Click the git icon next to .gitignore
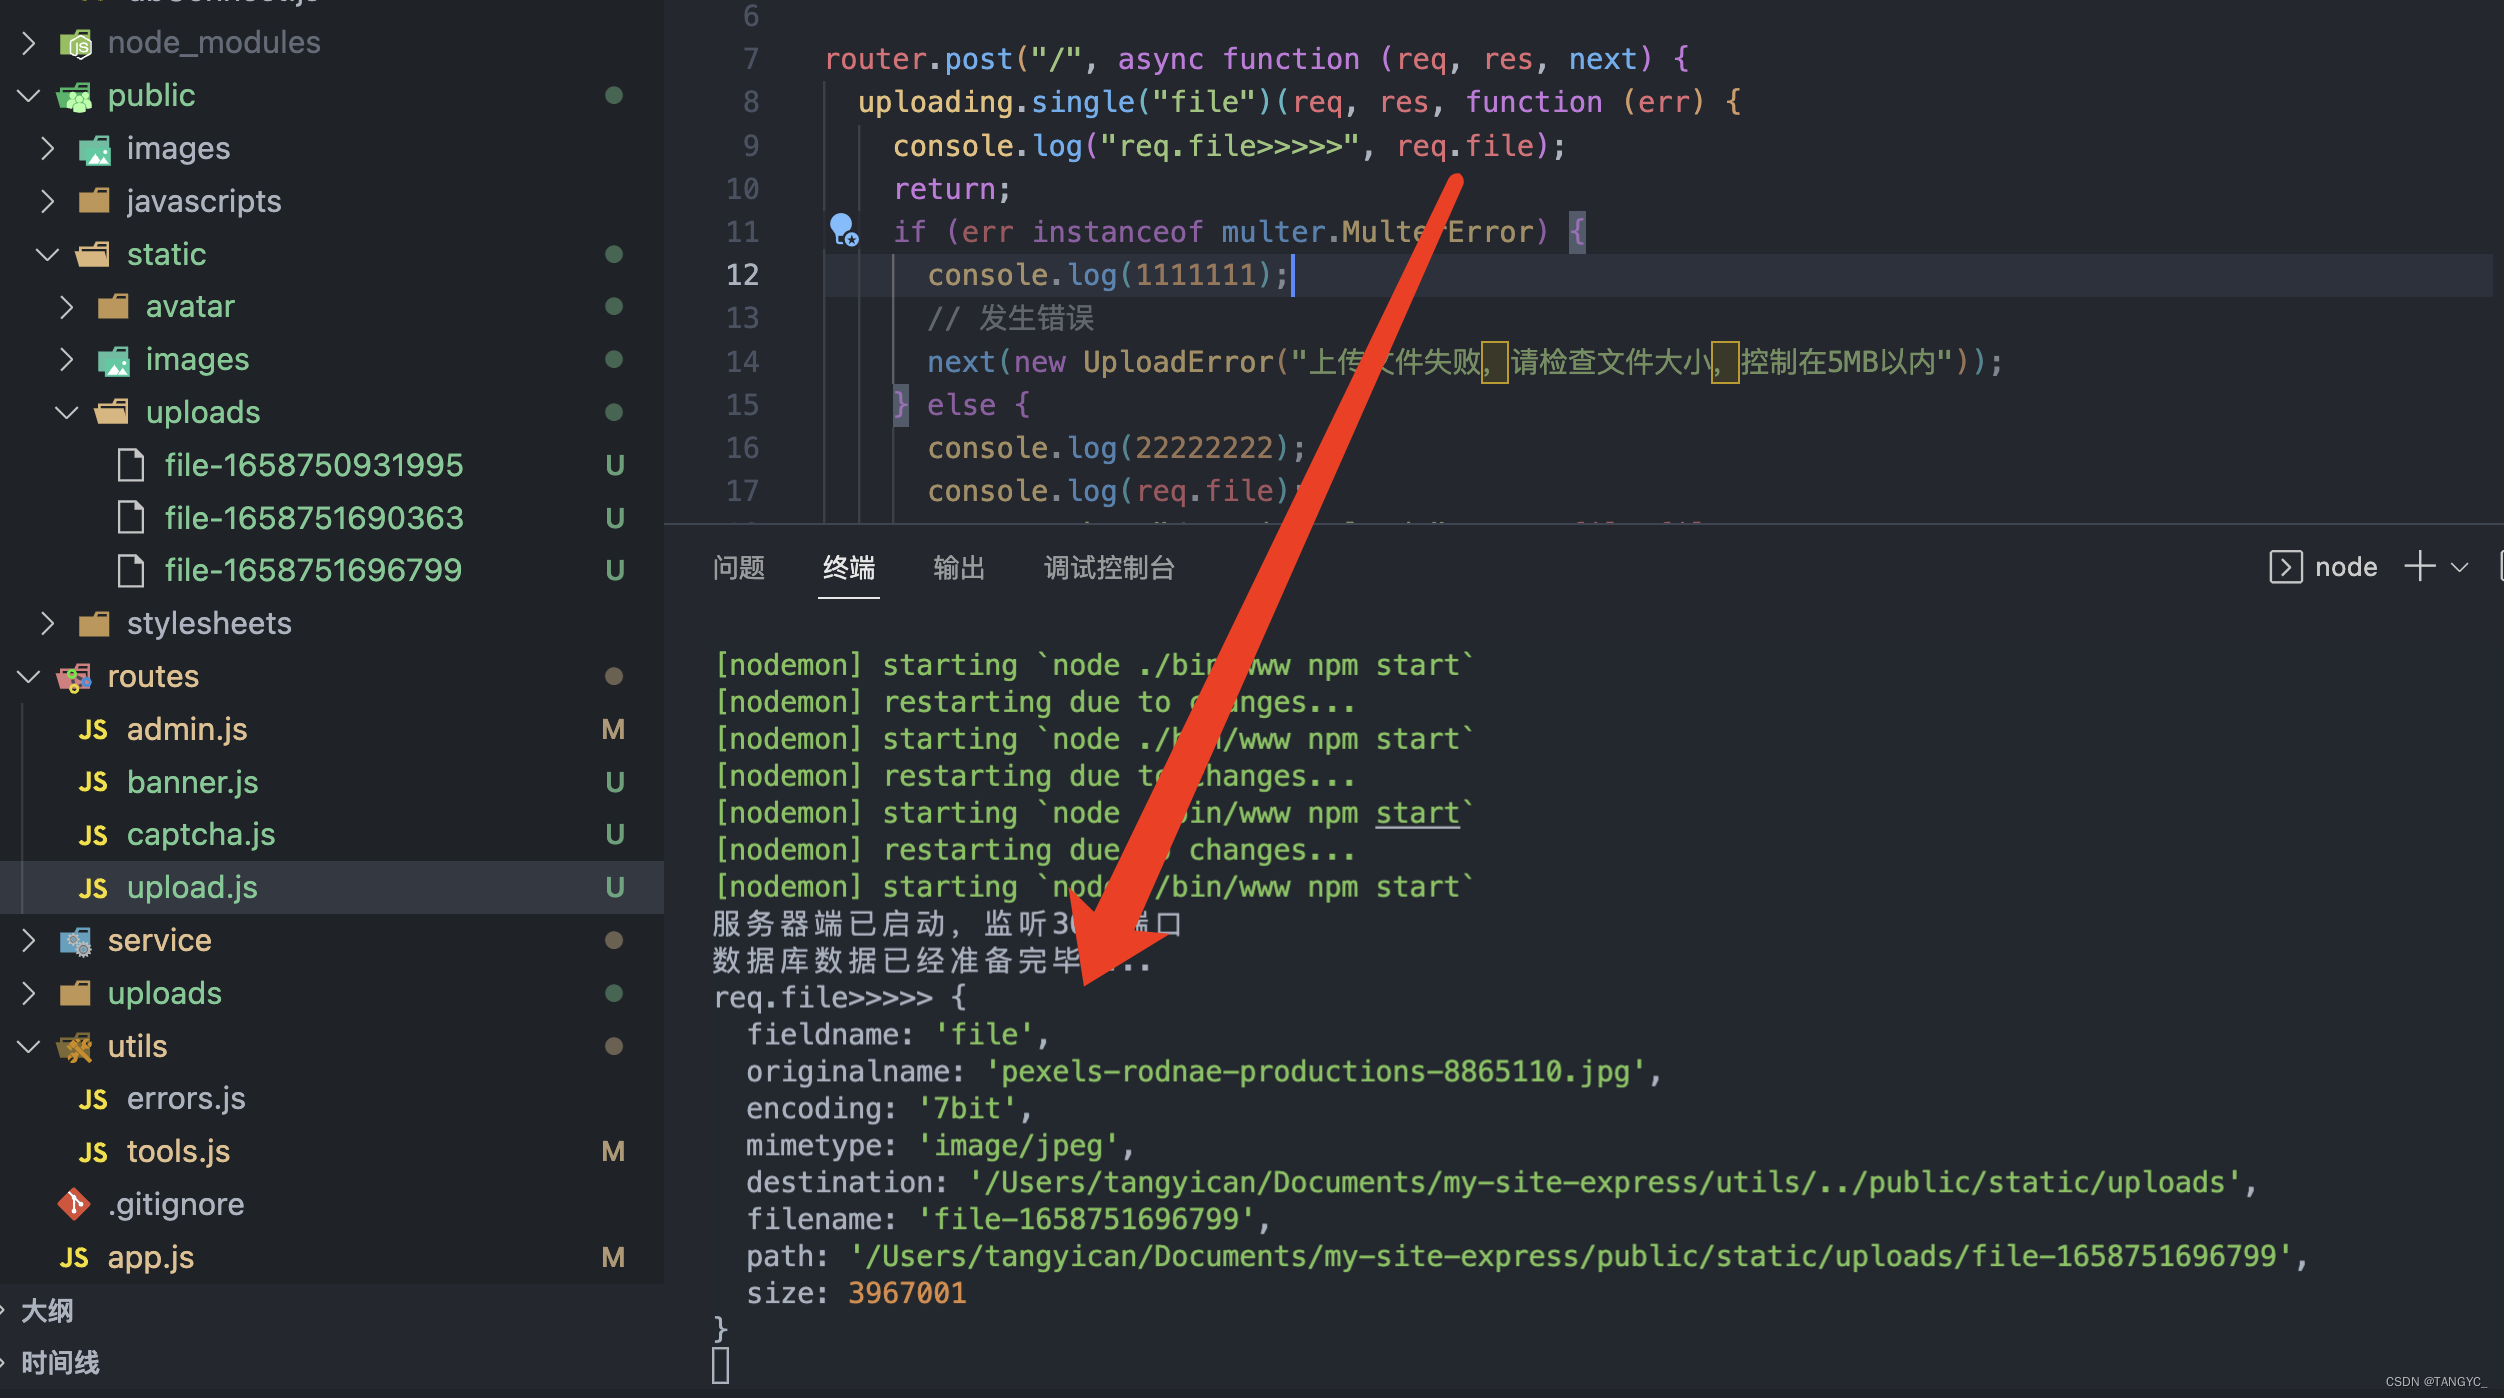 73,1204
